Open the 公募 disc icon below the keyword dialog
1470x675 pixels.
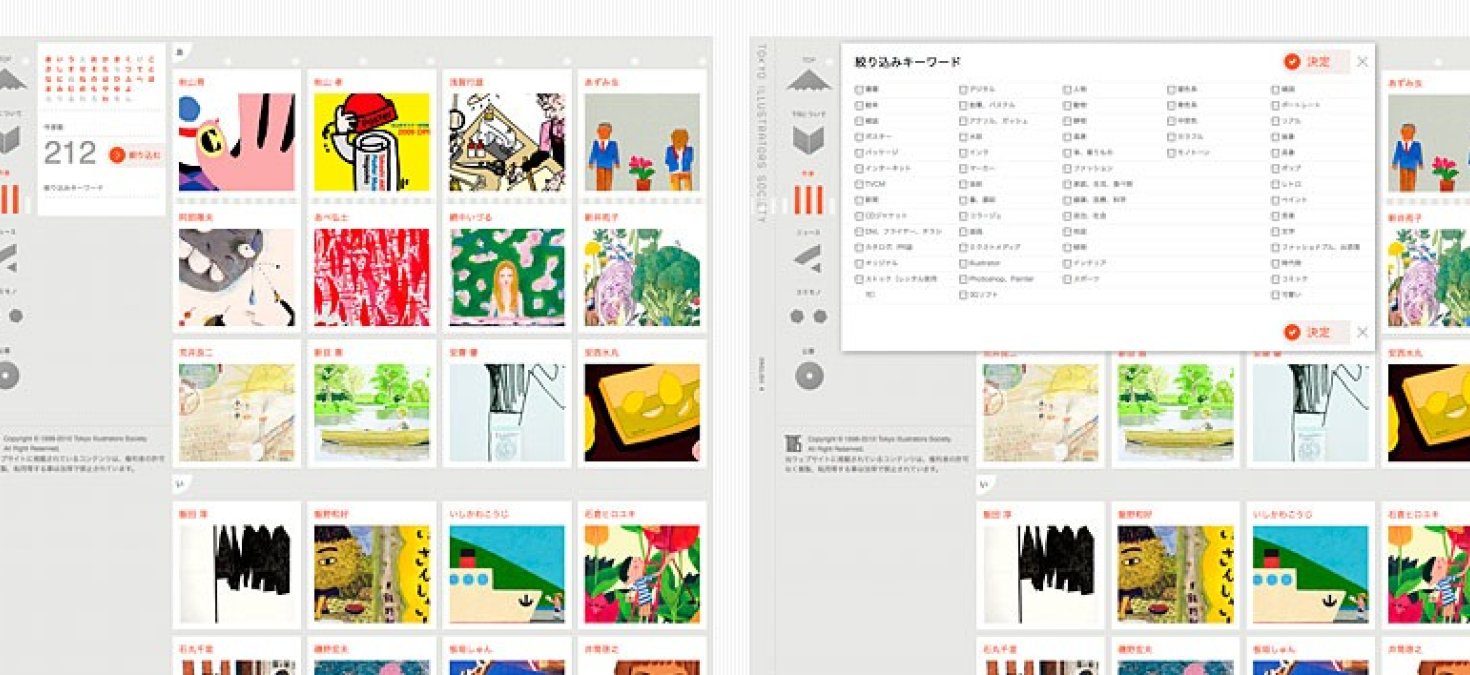[808, 376]
